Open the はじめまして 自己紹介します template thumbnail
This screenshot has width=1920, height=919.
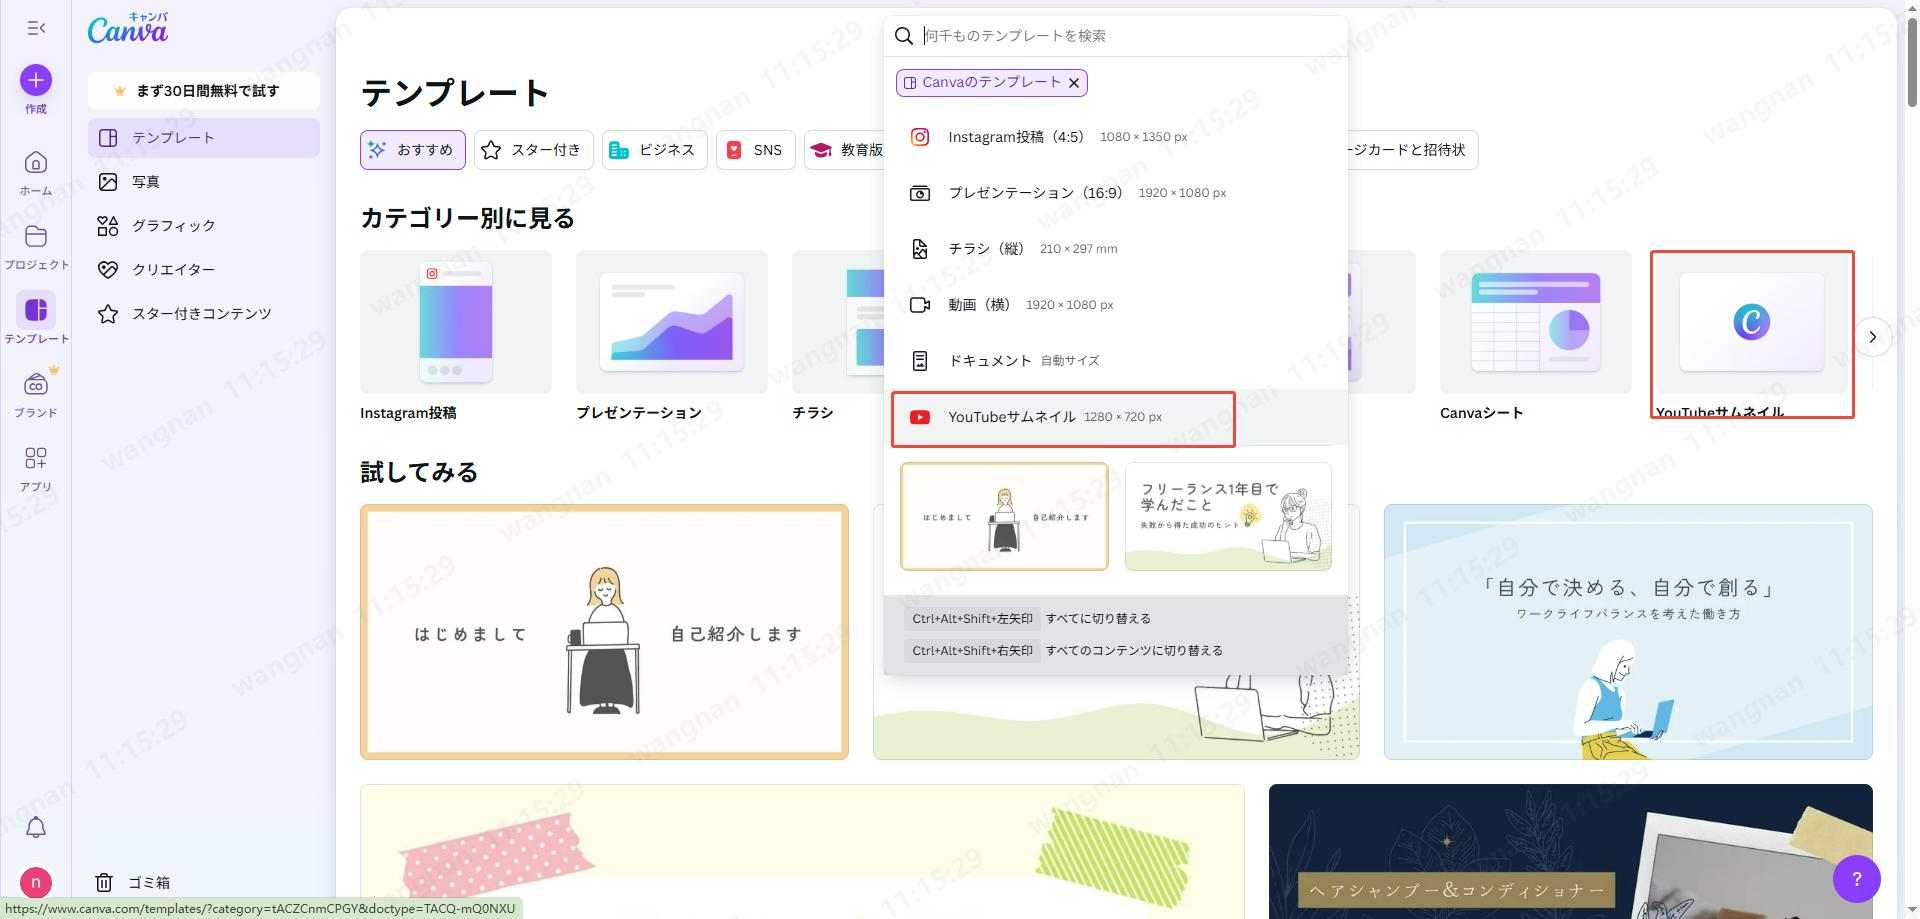point(604,632)
